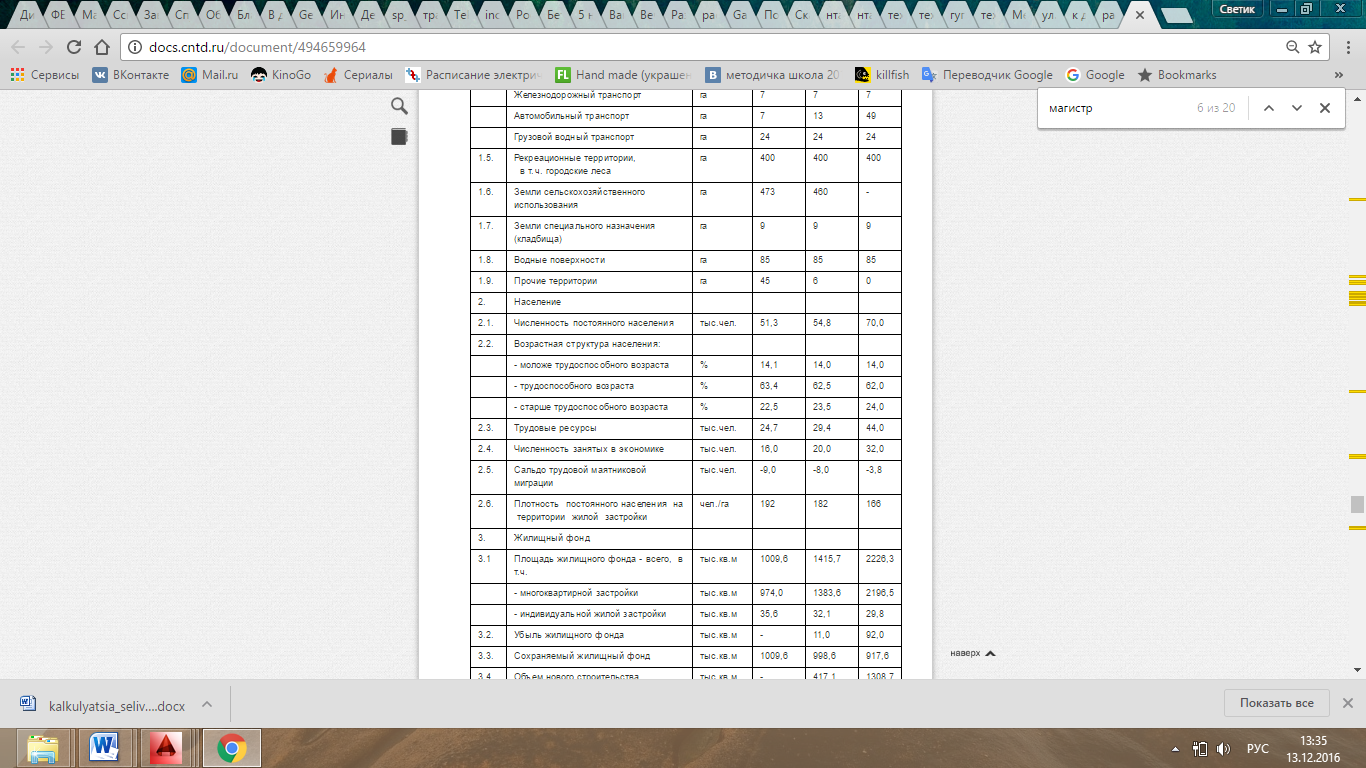Open the Hand made bookmark

coord(624,75)
